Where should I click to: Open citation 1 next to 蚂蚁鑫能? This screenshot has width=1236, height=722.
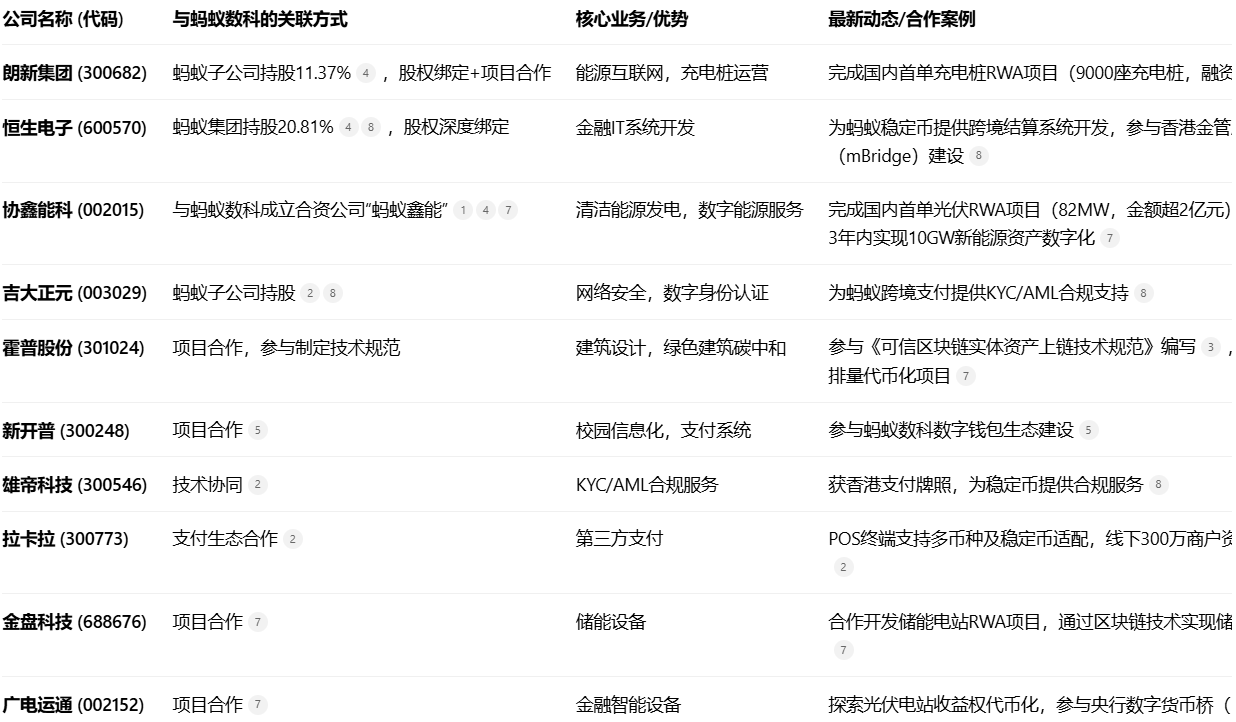(x=463, y=210)
